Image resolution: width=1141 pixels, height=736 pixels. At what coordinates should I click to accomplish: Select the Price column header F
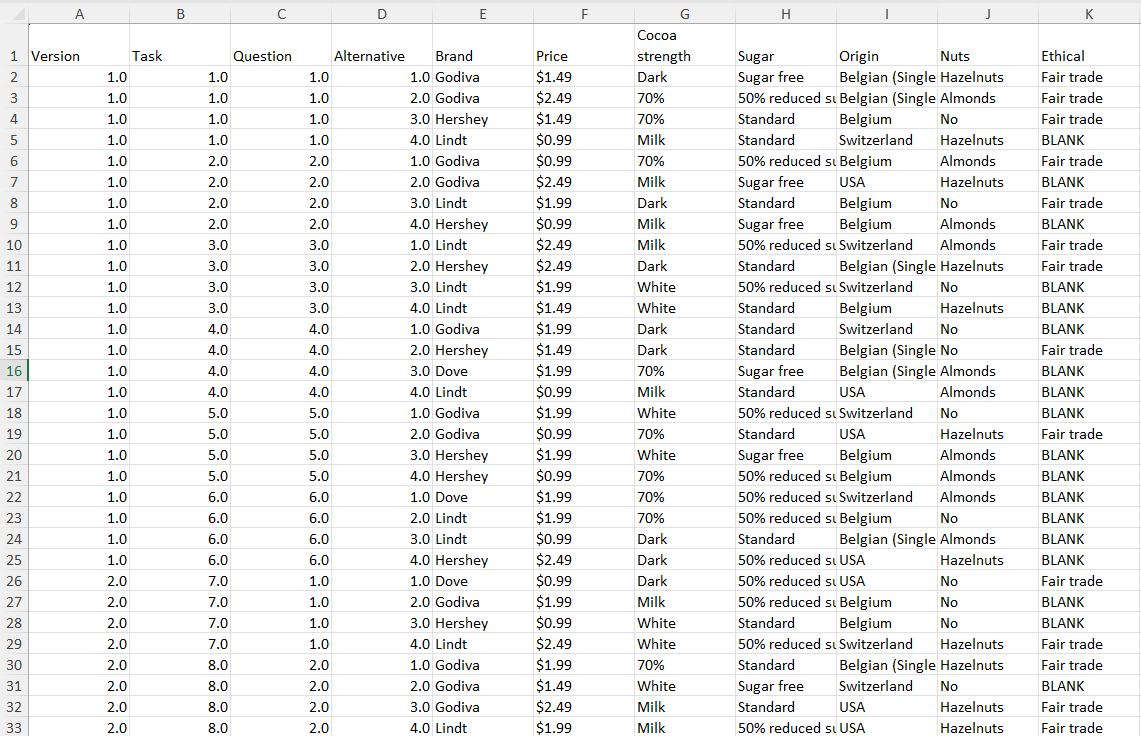584,13
